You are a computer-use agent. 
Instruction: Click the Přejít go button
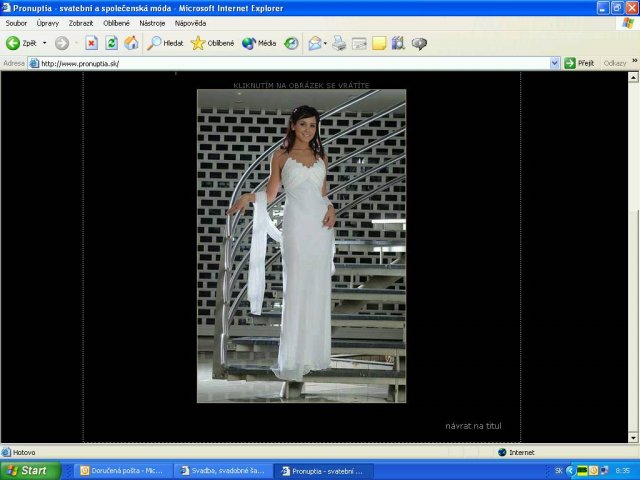pos(579,63)
